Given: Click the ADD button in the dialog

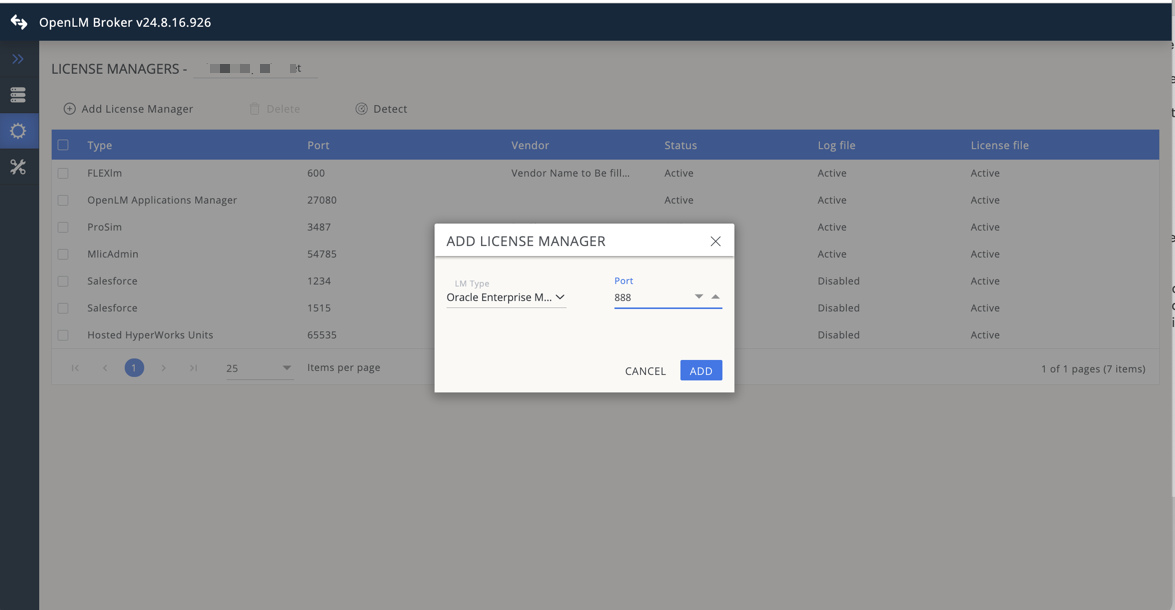Looking at the screenshot, I should [x=701, y=370].
